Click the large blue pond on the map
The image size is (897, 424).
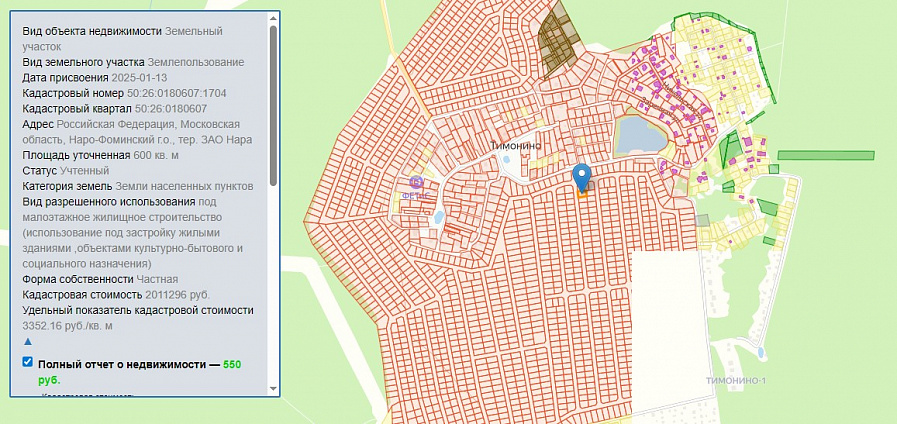(x=640, y=136)
